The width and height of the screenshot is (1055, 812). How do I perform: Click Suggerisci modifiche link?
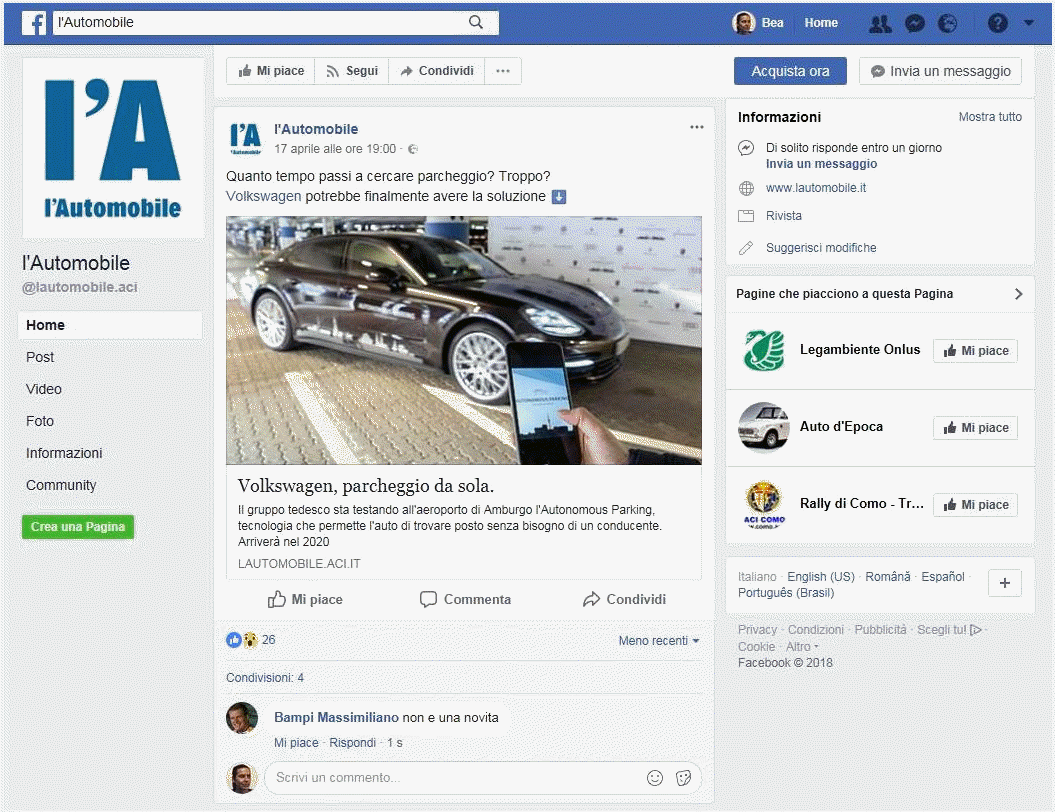[x=821, y=248]
